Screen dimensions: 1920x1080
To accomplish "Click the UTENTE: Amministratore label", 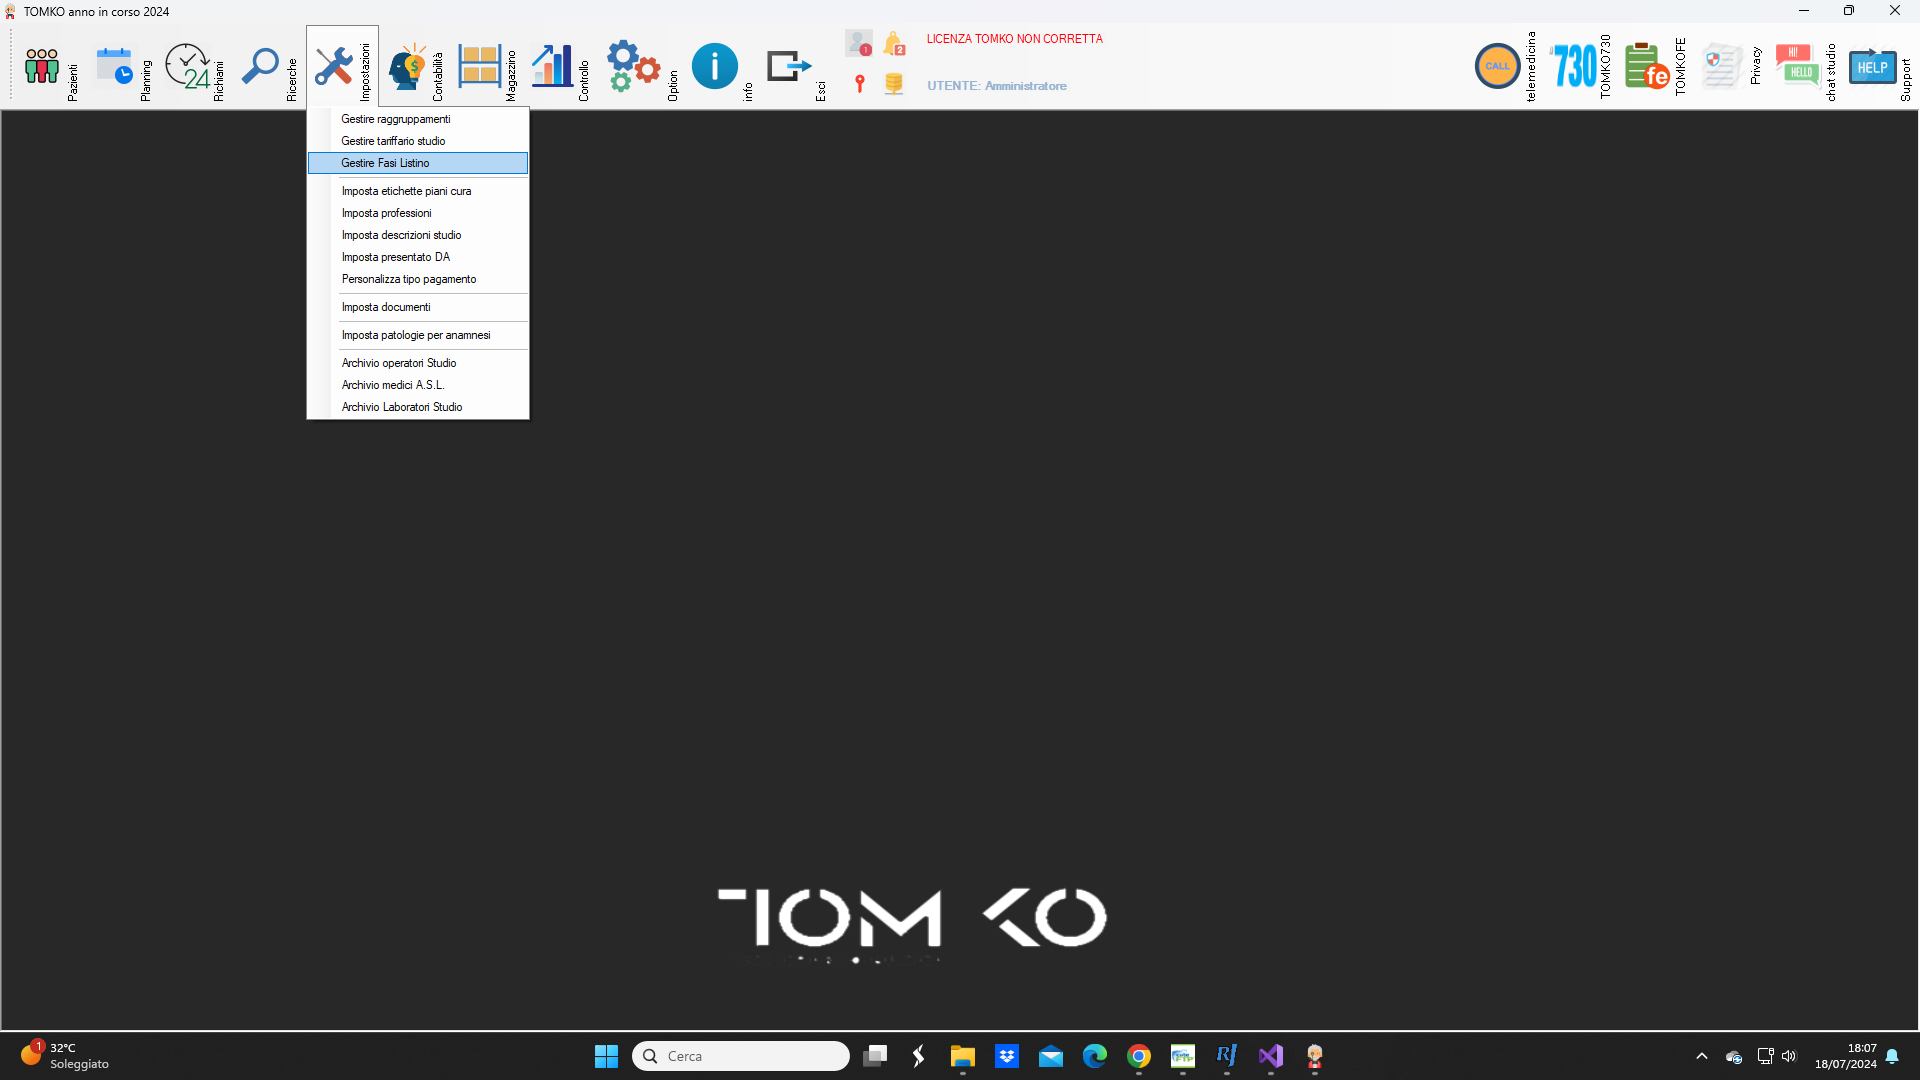I will coord(996,86).
